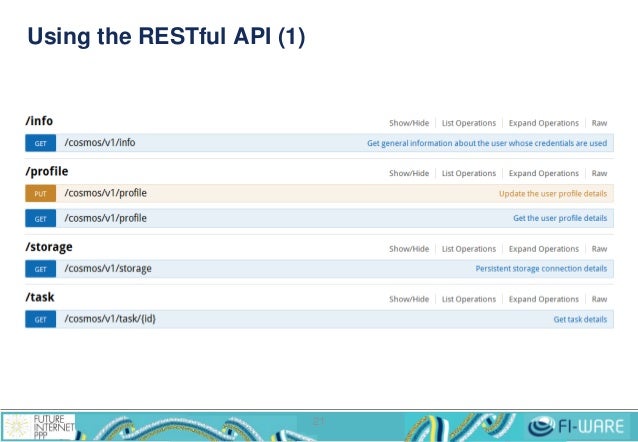Expand Operations for the /task section
Image resolution: width=638 pixels, height=442 pixels.
[544, 299]
